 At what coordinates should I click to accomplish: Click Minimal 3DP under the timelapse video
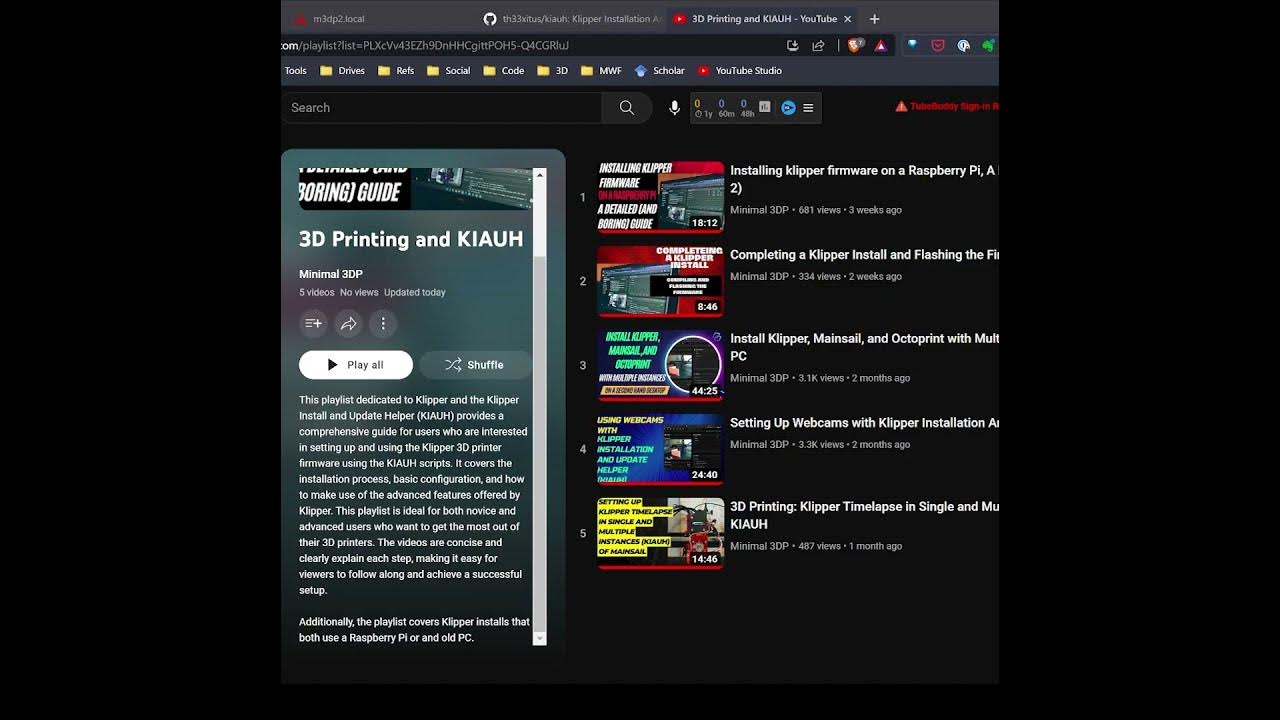coord(759,547)
